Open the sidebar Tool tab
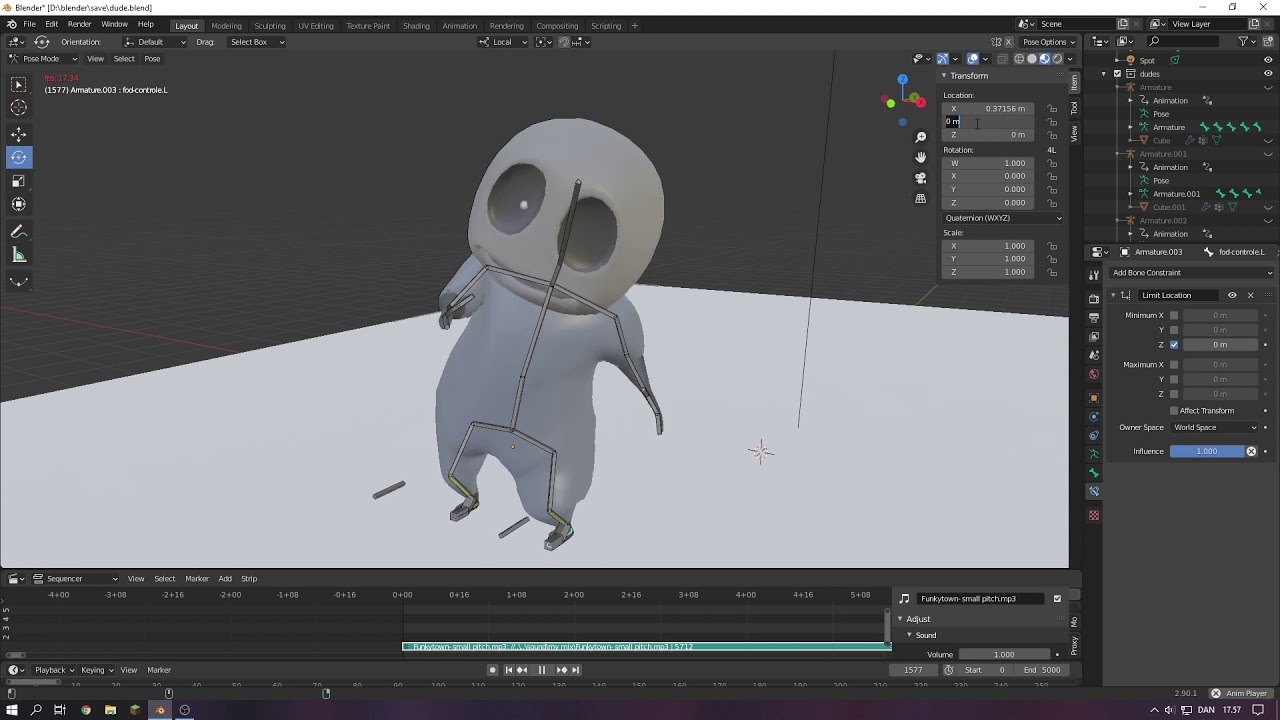Screen dimensions: 1280x720 (x=1075, y=107)
